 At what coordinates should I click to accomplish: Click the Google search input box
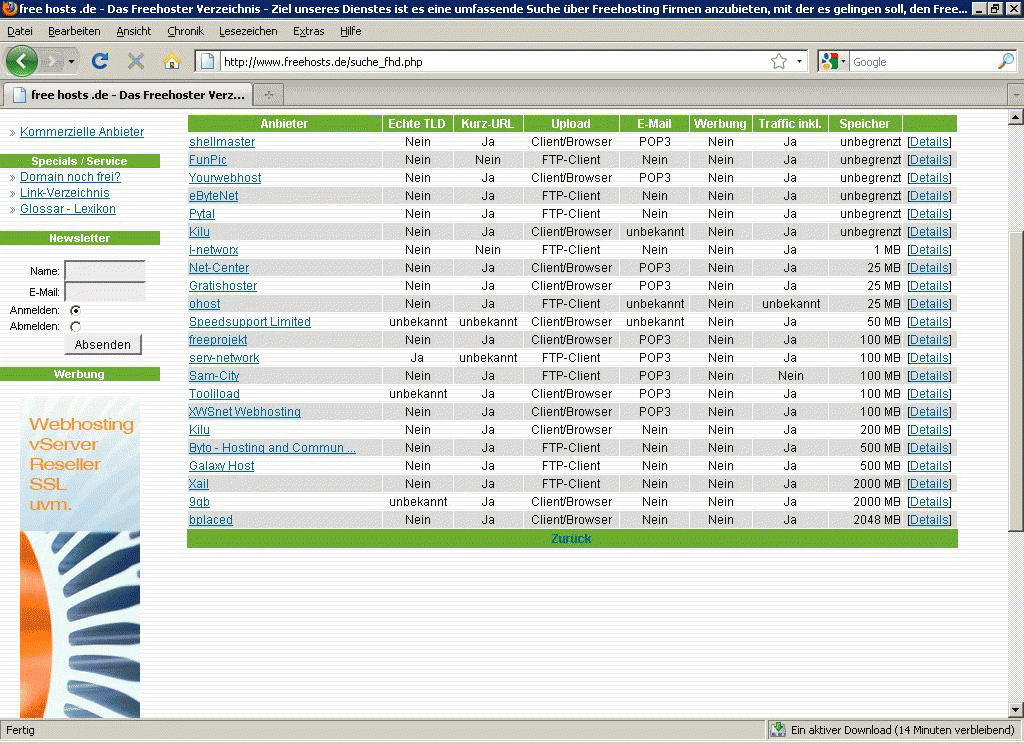pos(923,61)
